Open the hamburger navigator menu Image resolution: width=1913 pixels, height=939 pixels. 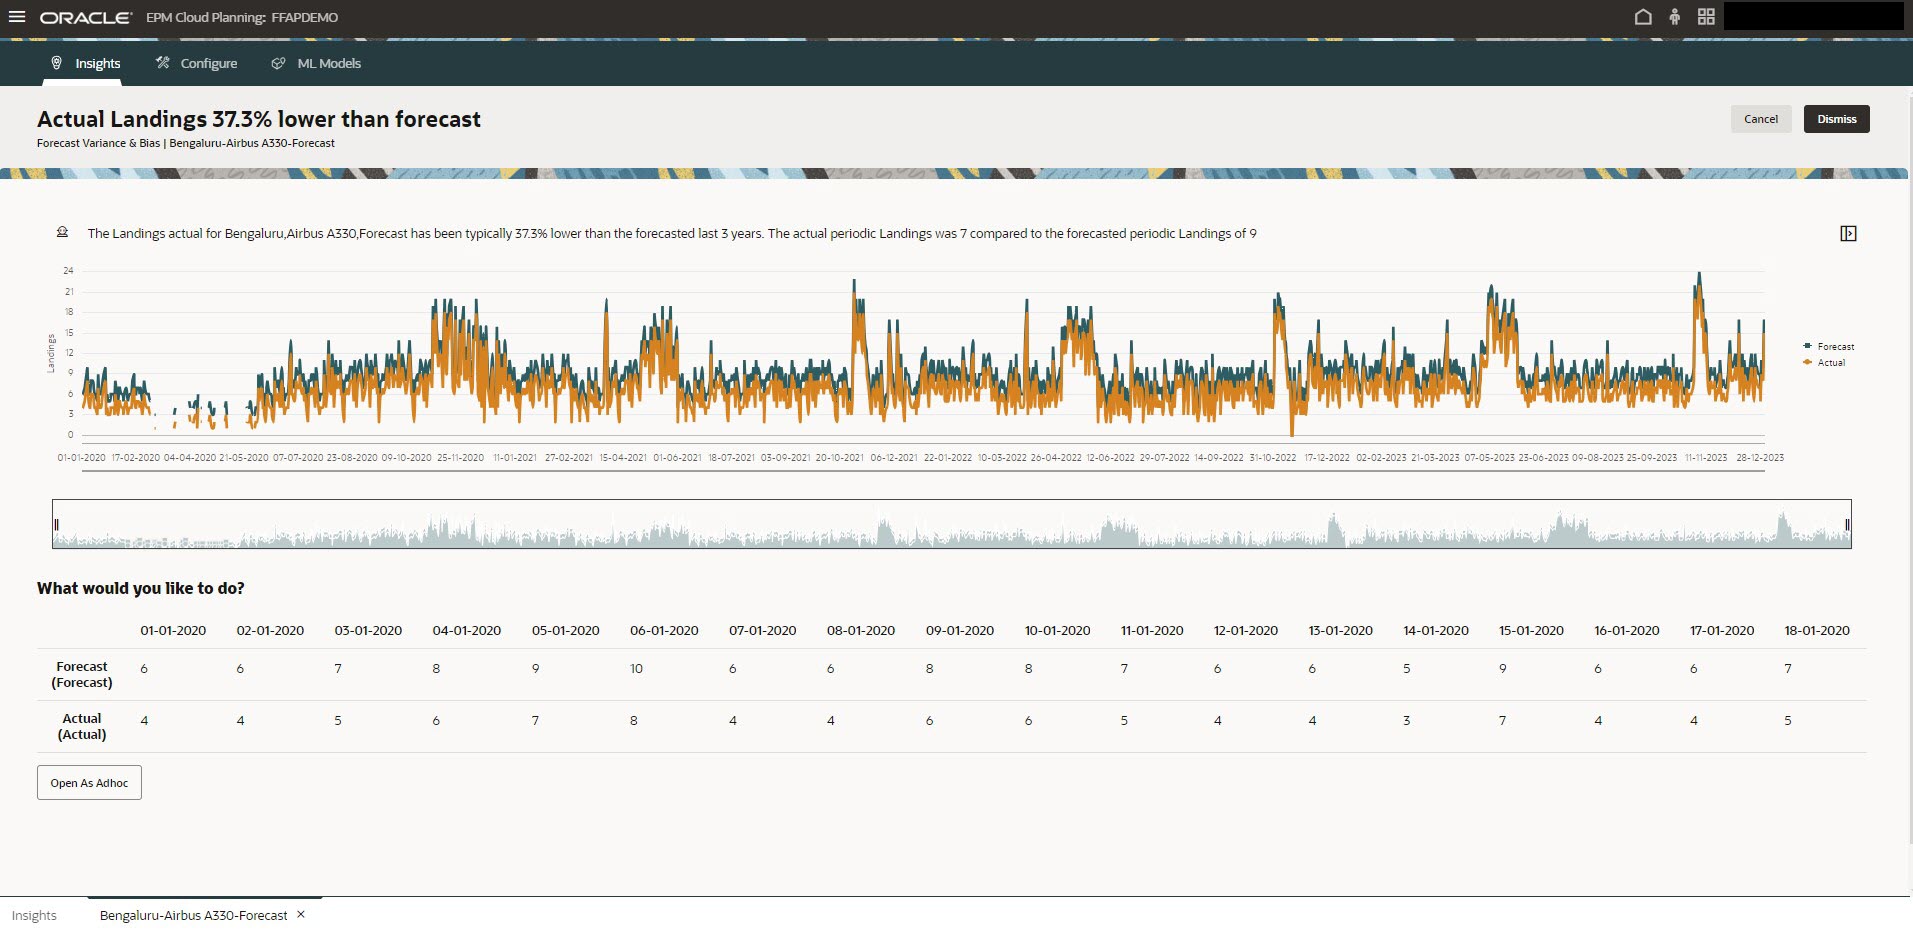[x=17, y=17]
